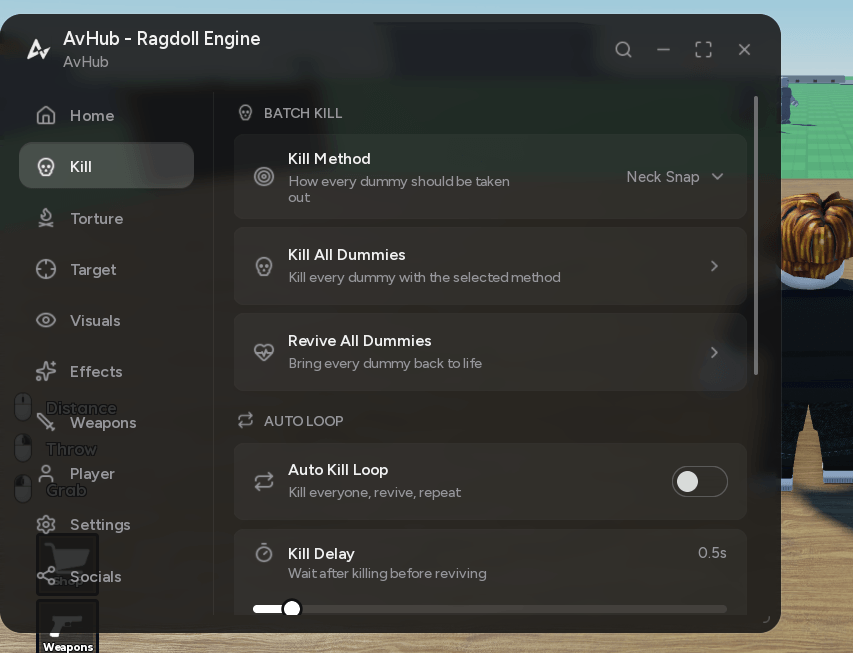Click the stopwatch icon beside Kill Delay

(x=264, y=553)
